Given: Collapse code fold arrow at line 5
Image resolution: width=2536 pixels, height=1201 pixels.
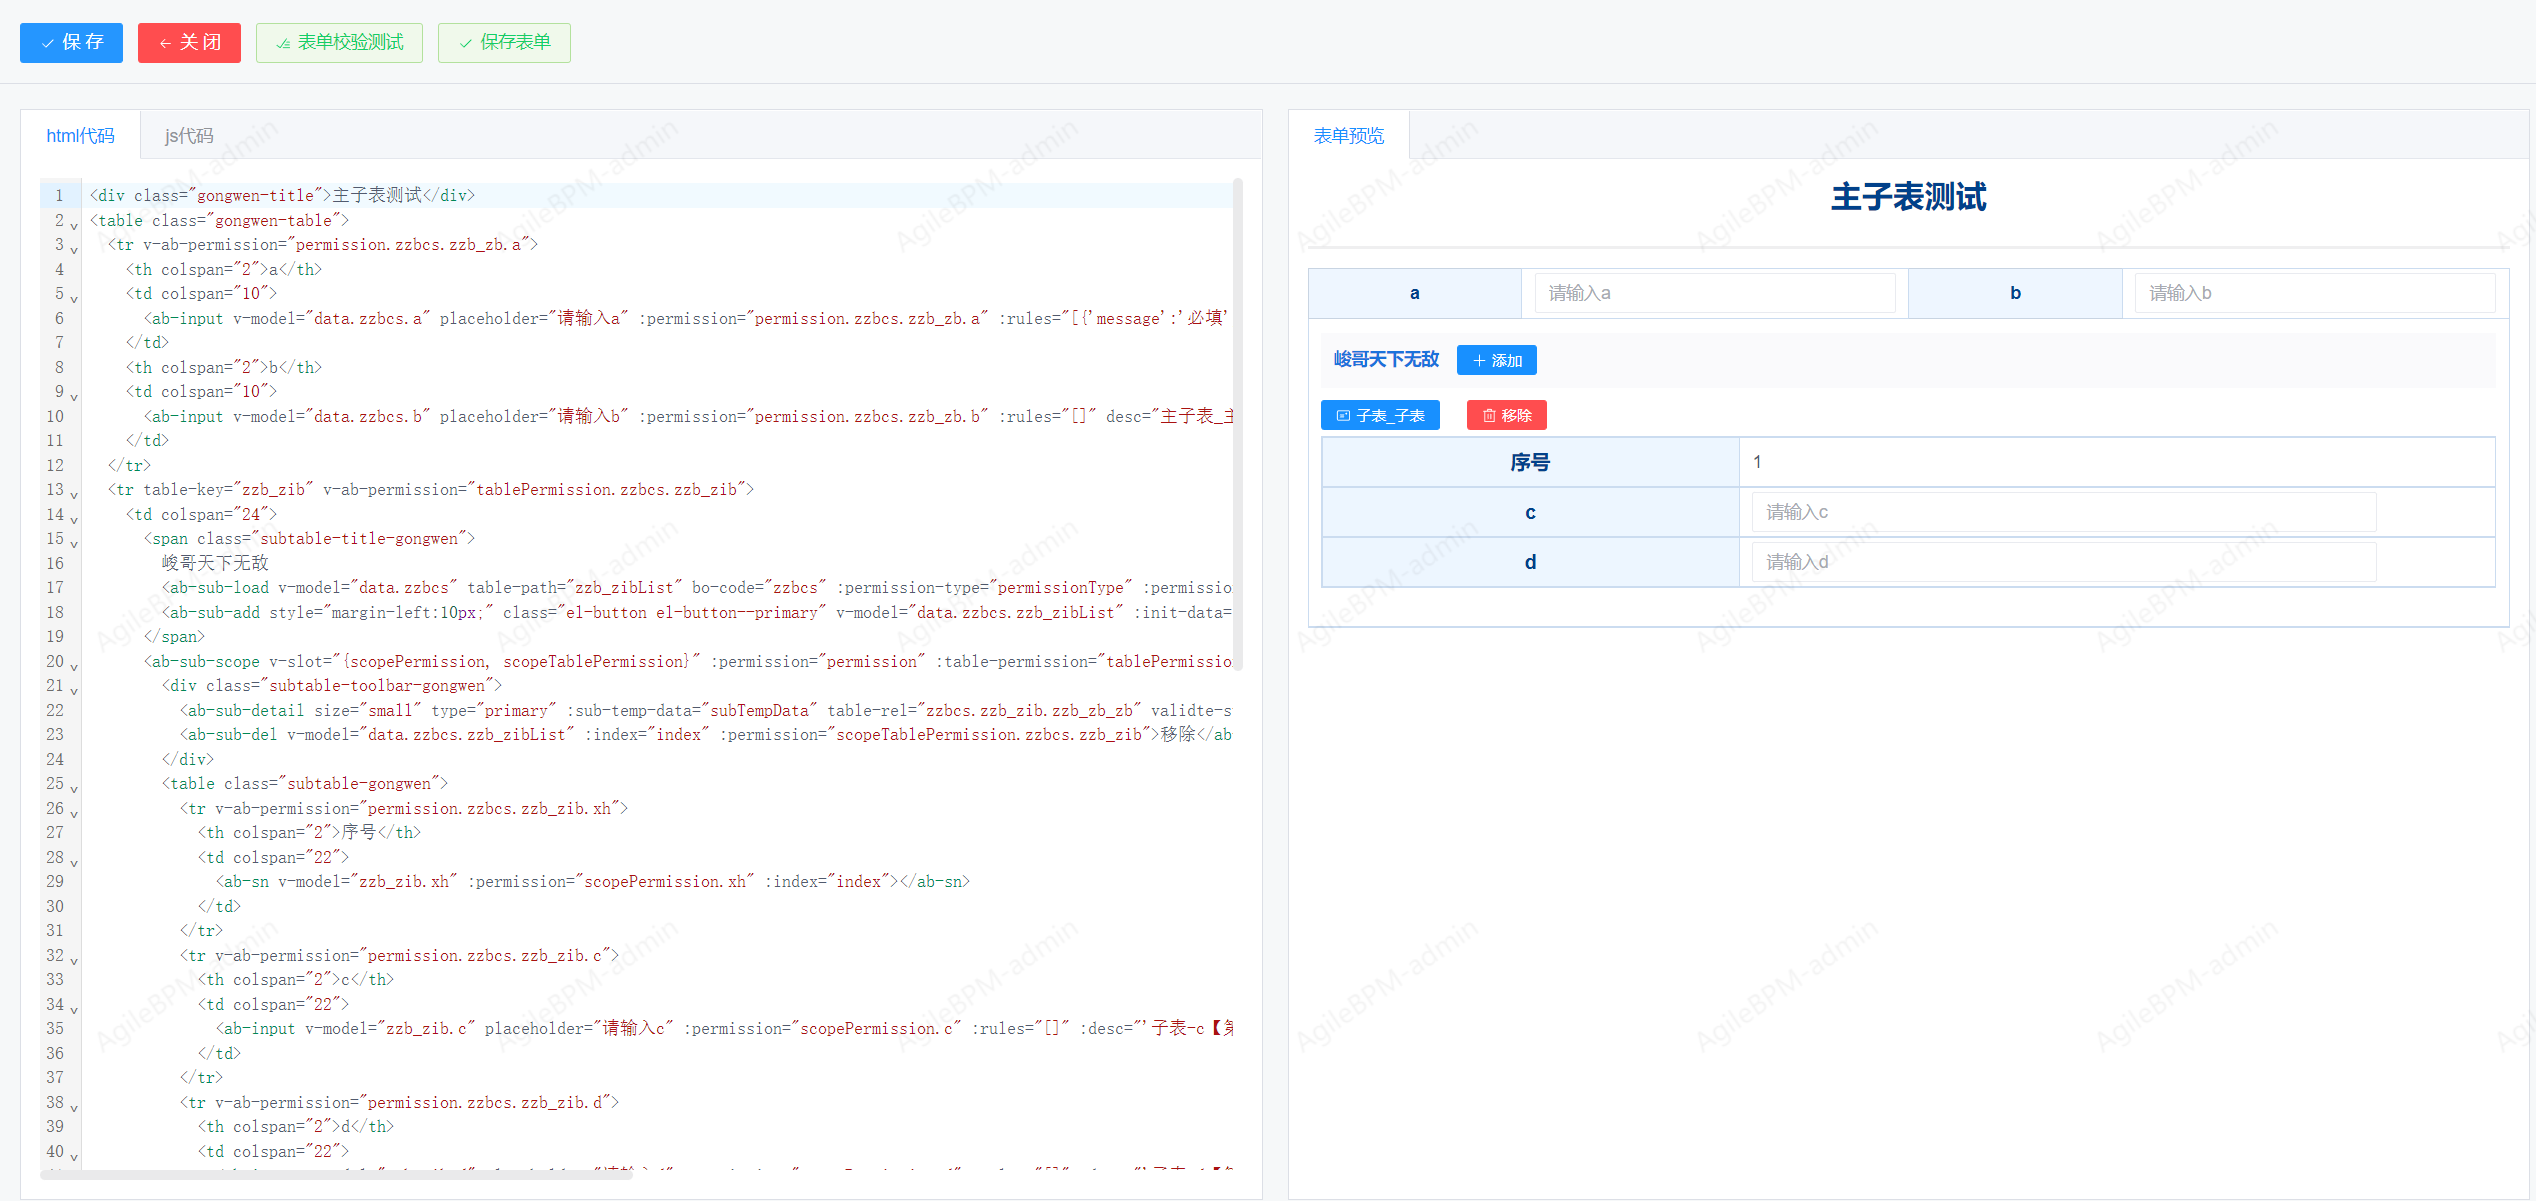Looking at the screenshot, I should point(74,299).
